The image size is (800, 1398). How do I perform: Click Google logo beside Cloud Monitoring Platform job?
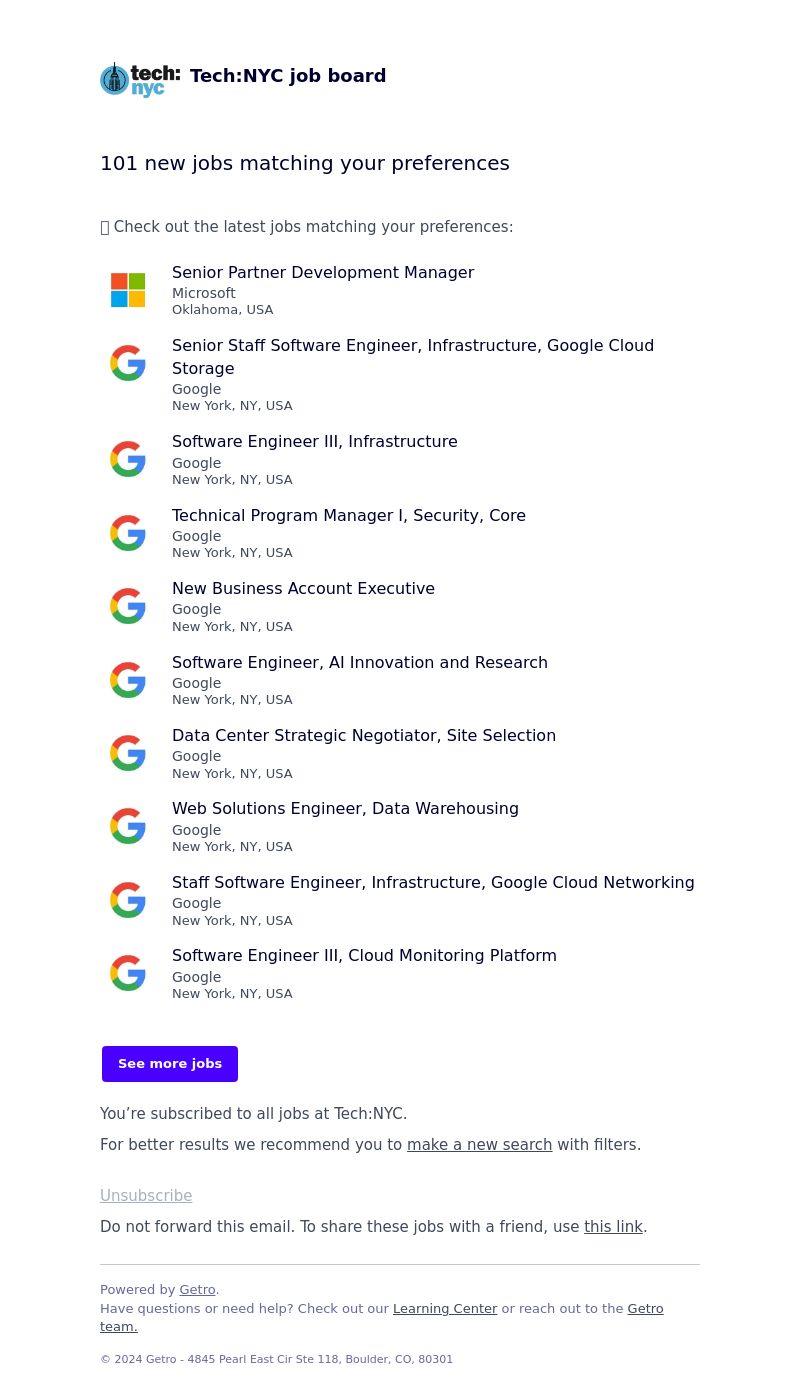coord(128,973)
